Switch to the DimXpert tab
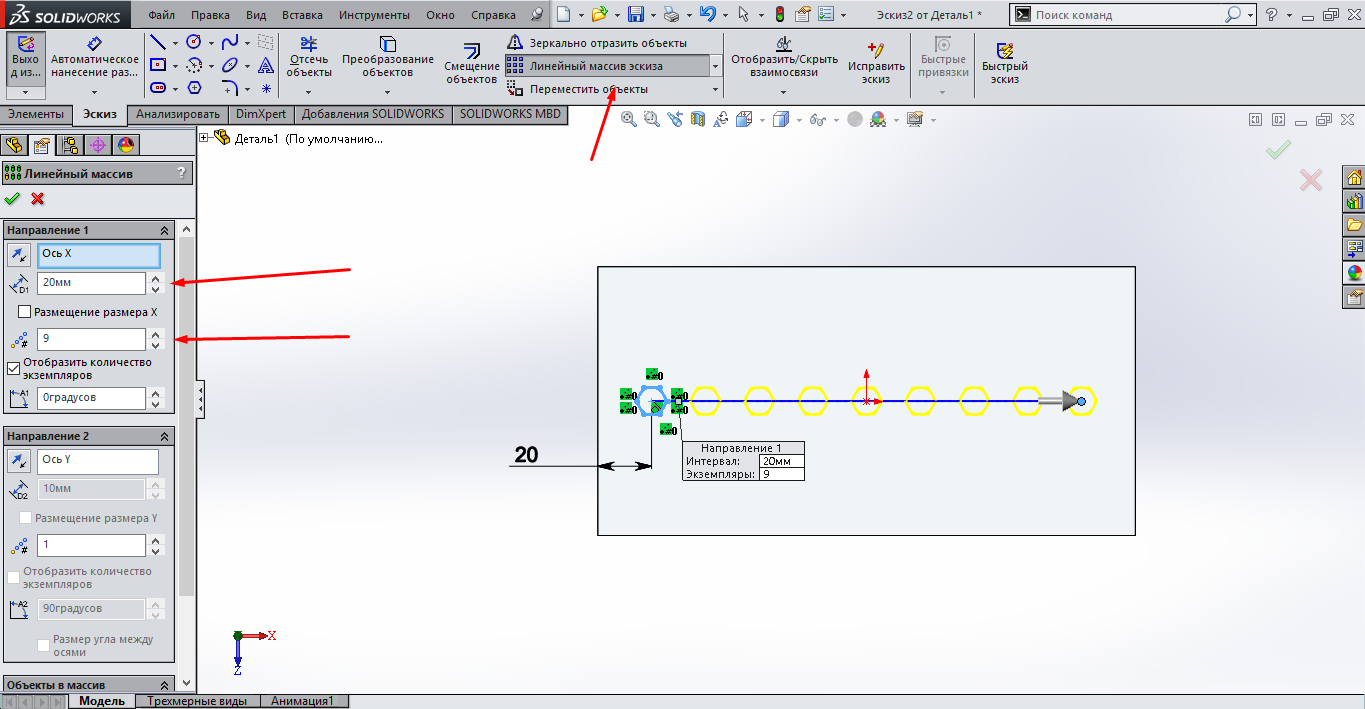Viewport: 1365px width, 709px height. tap(262, 115)
